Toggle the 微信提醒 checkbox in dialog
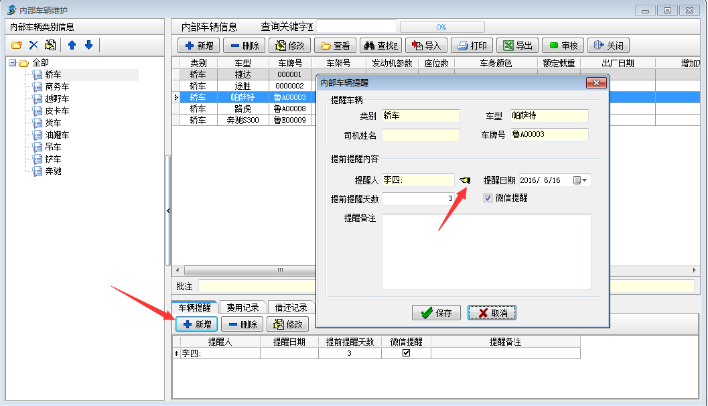 (x=489, y=198)
